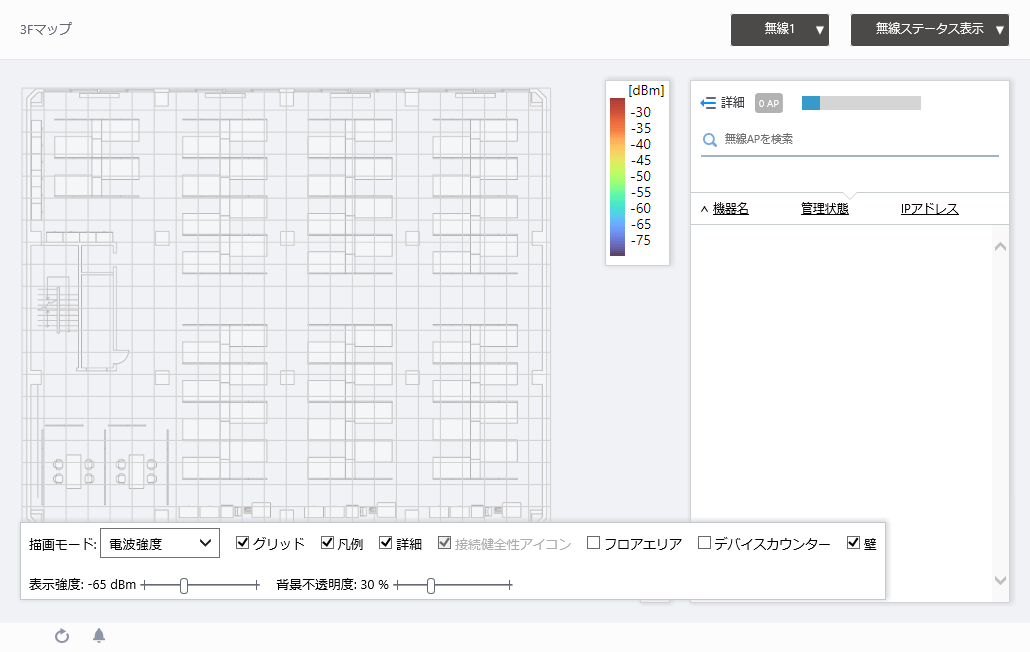Adjust the 背景不透明度 slider handle
The height and width of the screenshot is (652, 1030).
pos(431,586)
